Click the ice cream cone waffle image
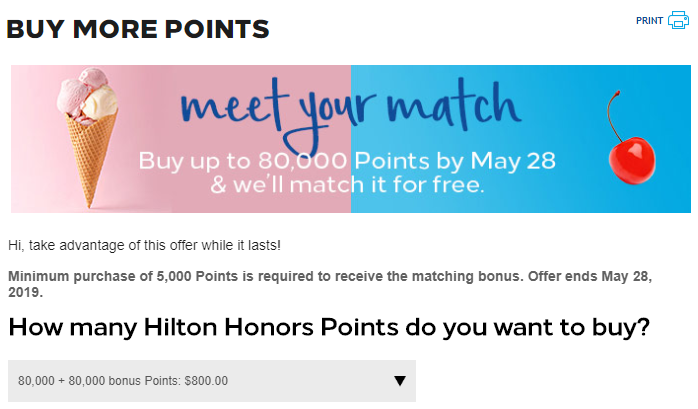This screenshot has height=409, width=698. pos(92,156)
